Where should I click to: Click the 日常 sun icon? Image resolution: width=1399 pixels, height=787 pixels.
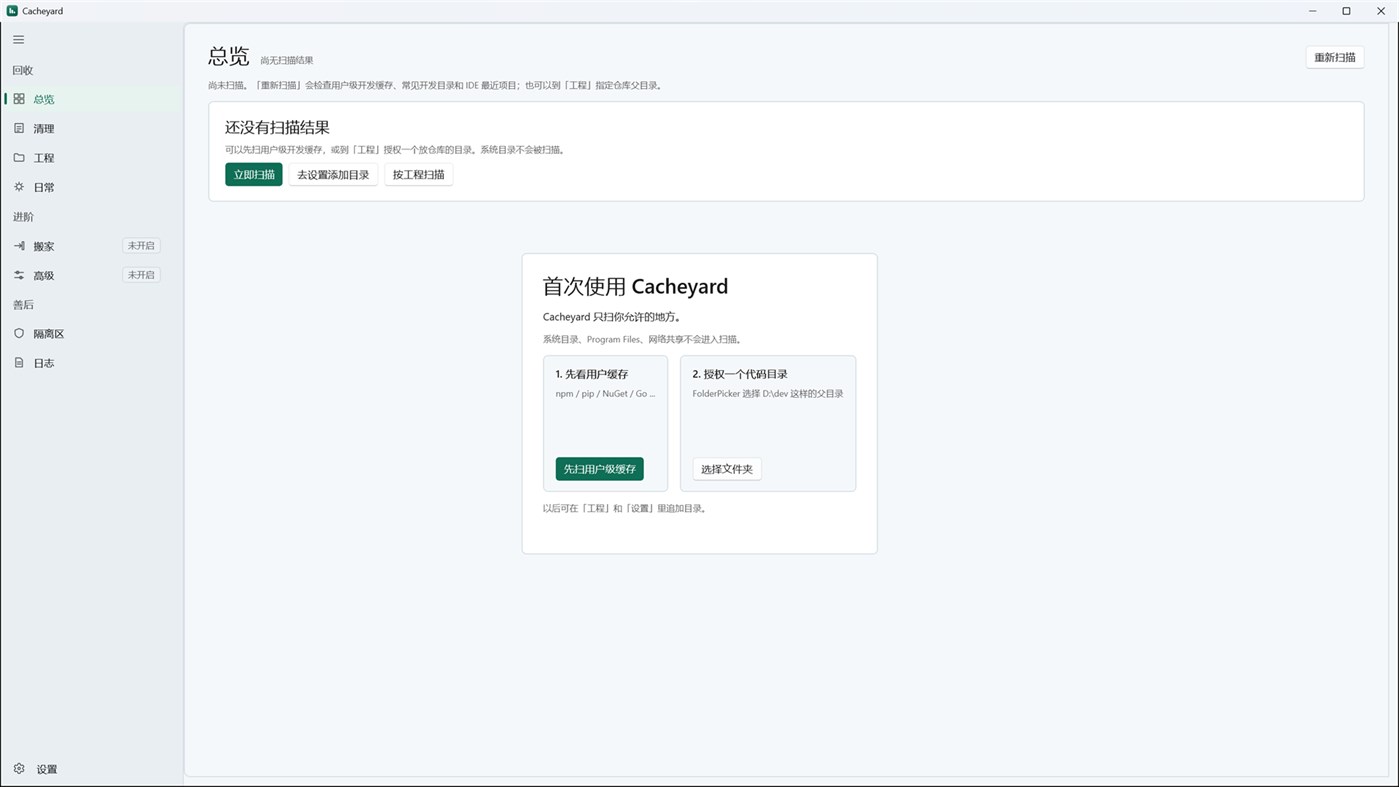[19, 187]
